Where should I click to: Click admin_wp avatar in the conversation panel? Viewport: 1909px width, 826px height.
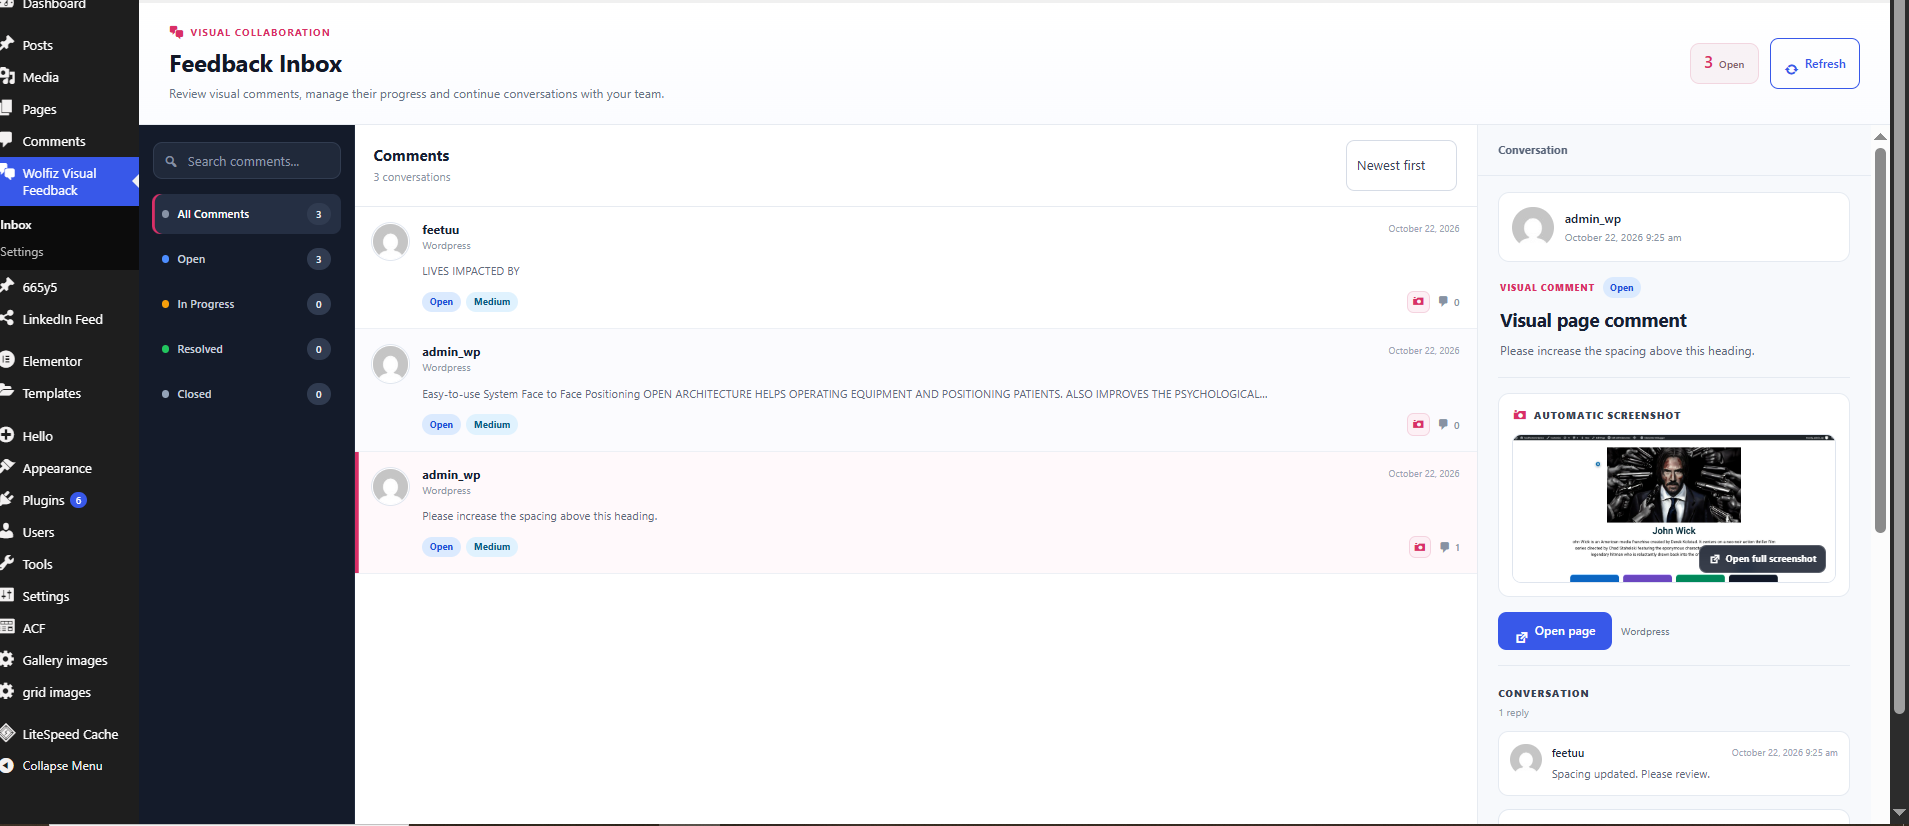[x=1532, y=227]
